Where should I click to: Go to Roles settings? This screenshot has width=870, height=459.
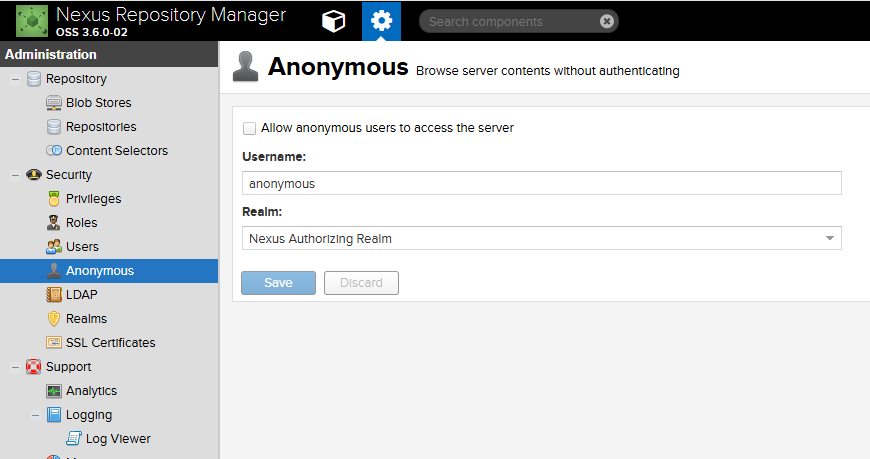pos(82,223)
